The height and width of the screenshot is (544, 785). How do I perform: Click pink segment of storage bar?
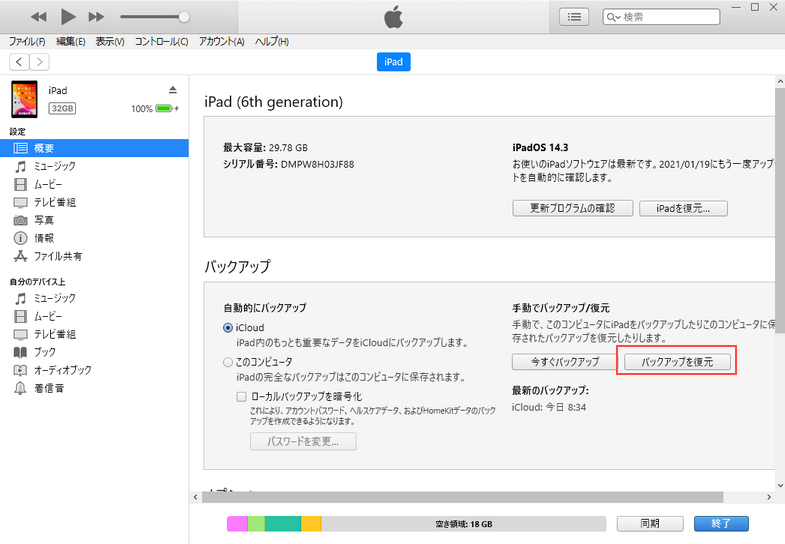point(237,523)
